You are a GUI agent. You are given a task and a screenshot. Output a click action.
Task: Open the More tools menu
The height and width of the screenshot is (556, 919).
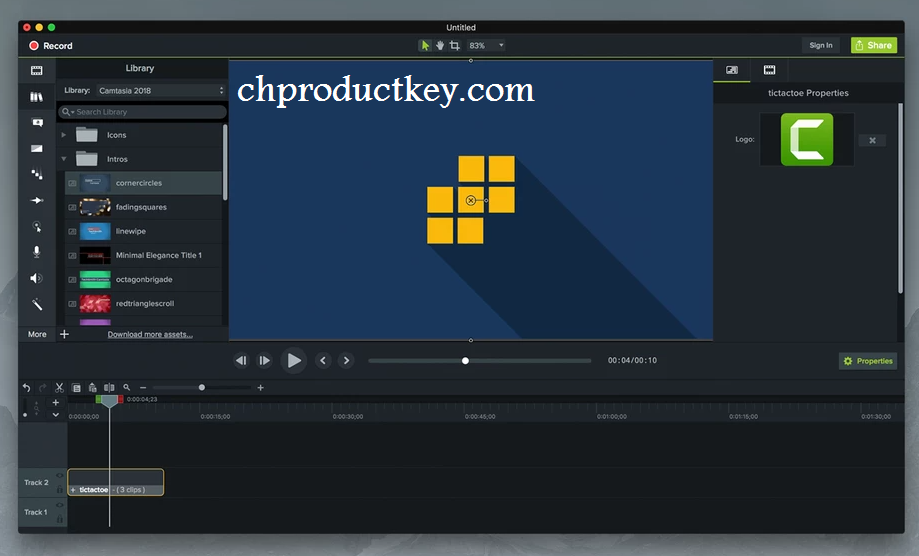click(37, 334)
